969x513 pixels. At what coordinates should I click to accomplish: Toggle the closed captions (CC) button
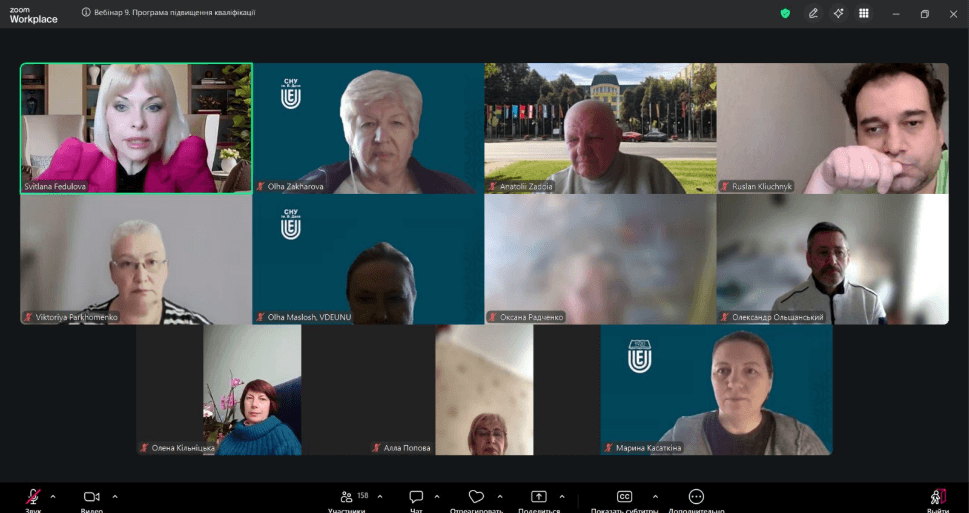click(x=625, y=497)
